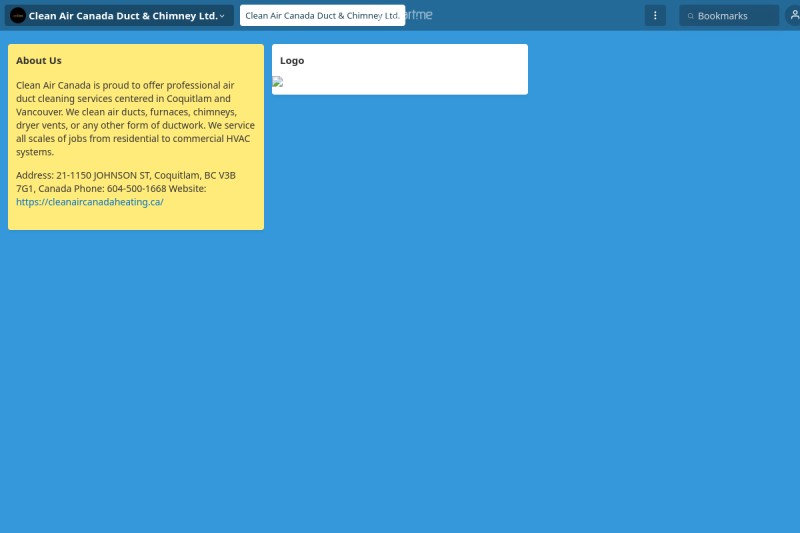Click the start.me logo in header
Image resolution: width=800 pixels, height=533 pixels.
419,15
